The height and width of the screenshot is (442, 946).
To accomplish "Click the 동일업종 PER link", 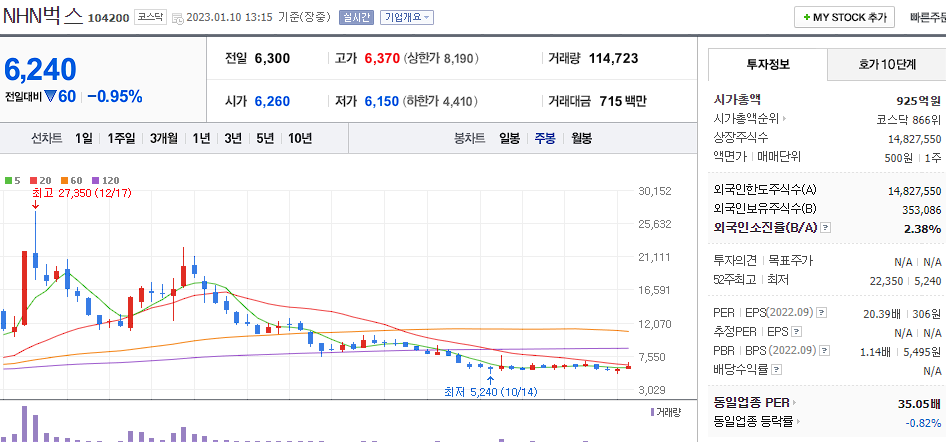I will (x=754, y=402).
